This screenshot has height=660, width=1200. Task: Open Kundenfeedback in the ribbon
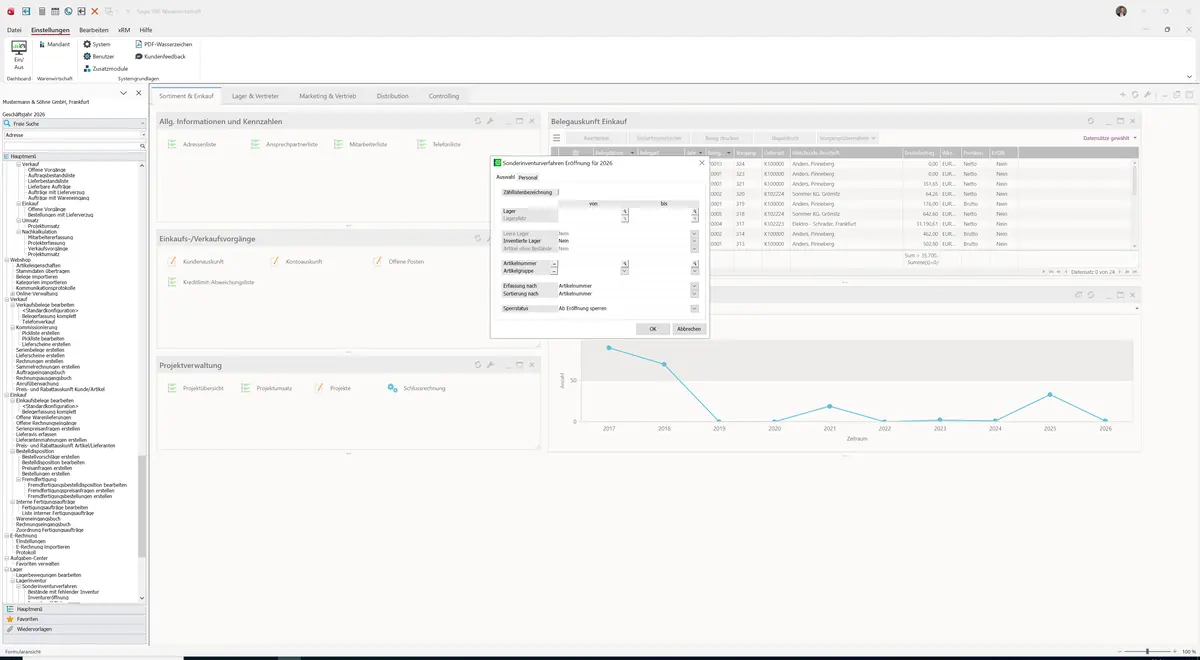[x=160, y=56]
